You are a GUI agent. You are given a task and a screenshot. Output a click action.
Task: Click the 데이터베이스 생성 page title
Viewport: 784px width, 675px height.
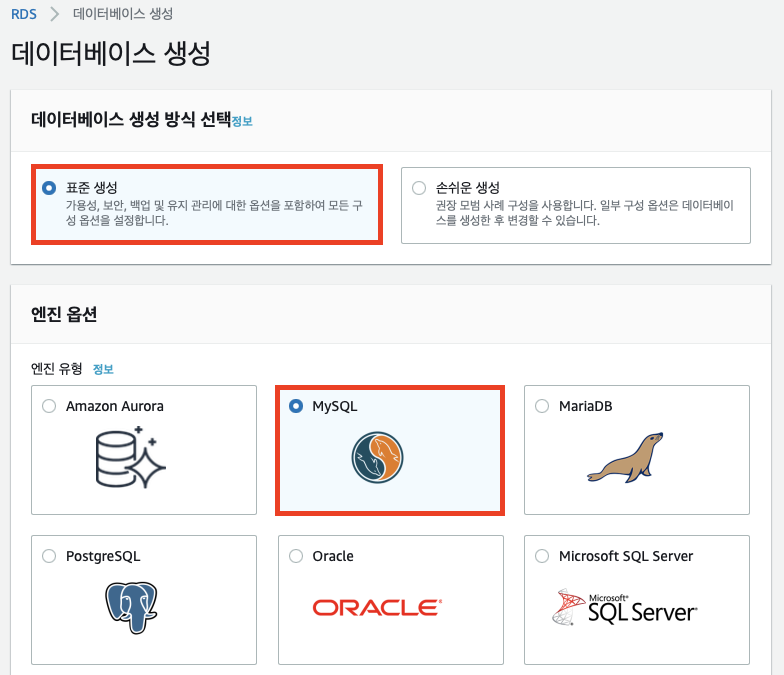tap(111, 54)
